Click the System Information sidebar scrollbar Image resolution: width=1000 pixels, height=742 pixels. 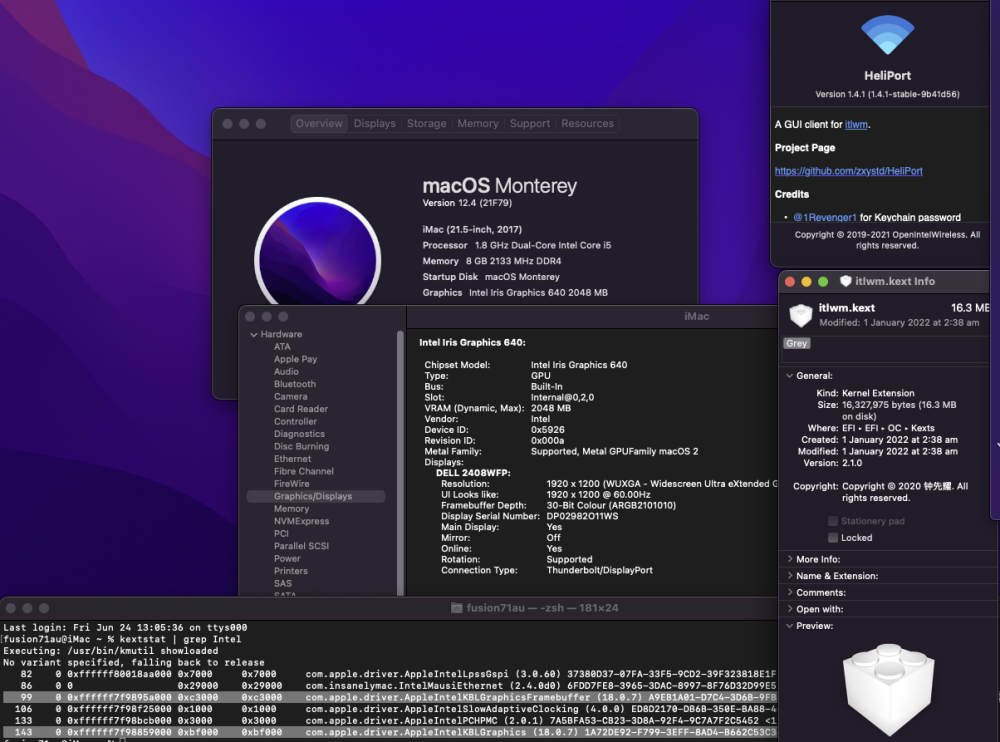coord(401,463)
